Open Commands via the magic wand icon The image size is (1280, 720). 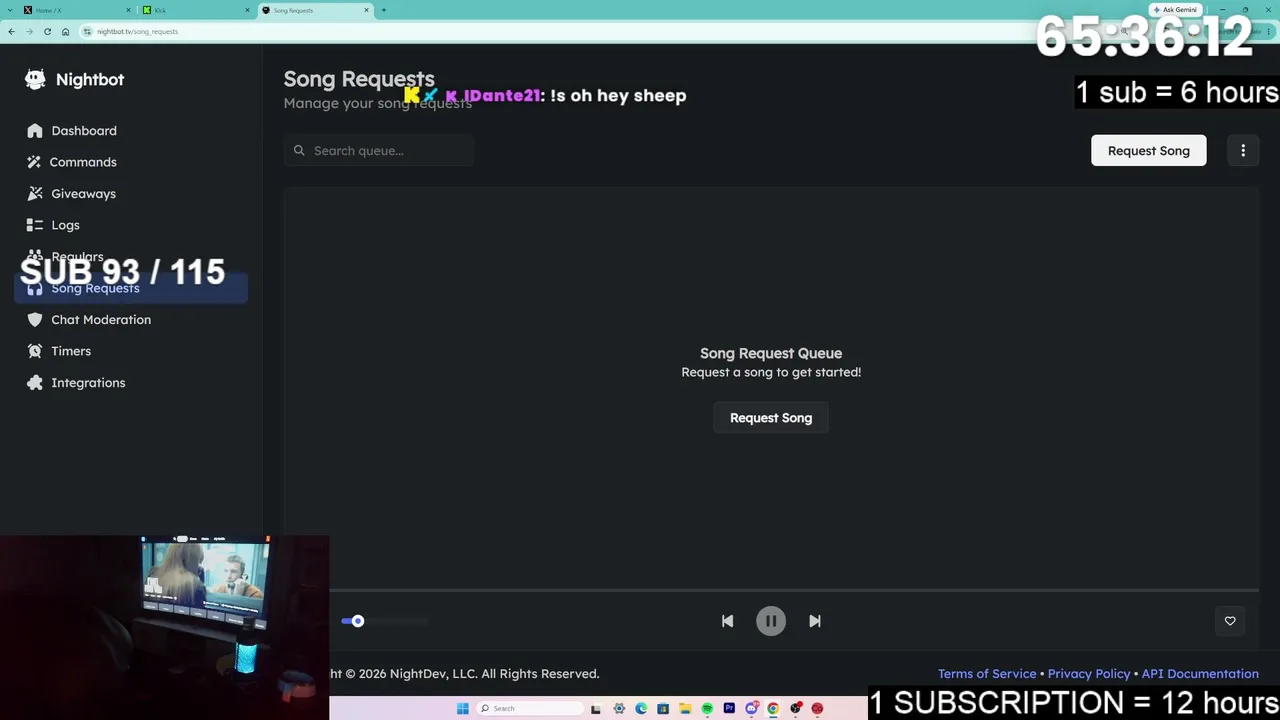tap(35, 162)
